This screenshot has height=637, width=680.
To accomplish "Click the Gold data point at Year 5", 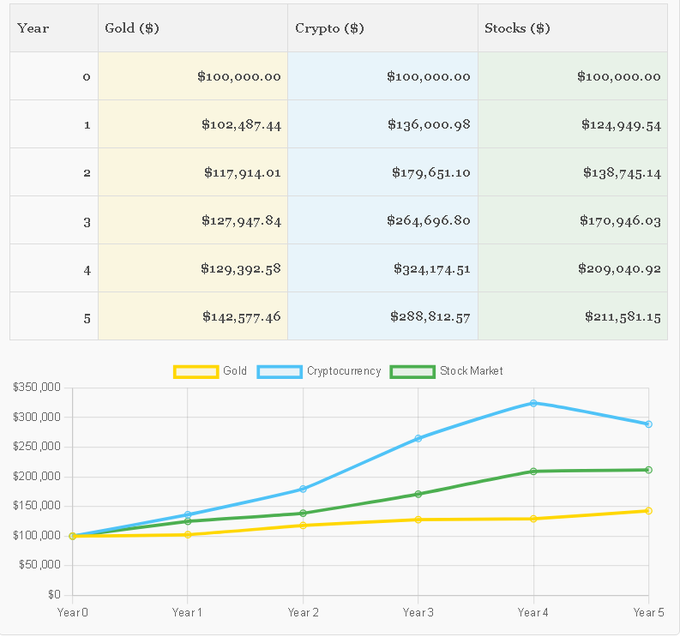I will tap(648, 511).
